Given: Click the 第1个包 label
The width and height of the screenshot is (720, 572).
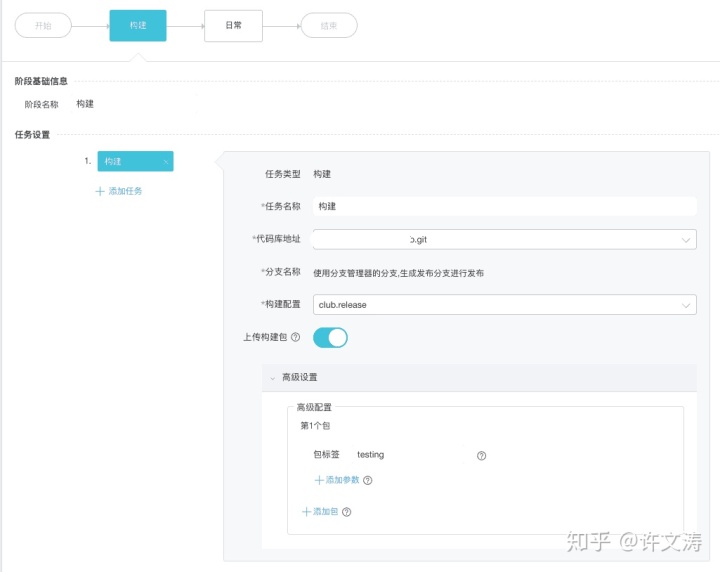Looking at the screenshot, I should [315, 426].
